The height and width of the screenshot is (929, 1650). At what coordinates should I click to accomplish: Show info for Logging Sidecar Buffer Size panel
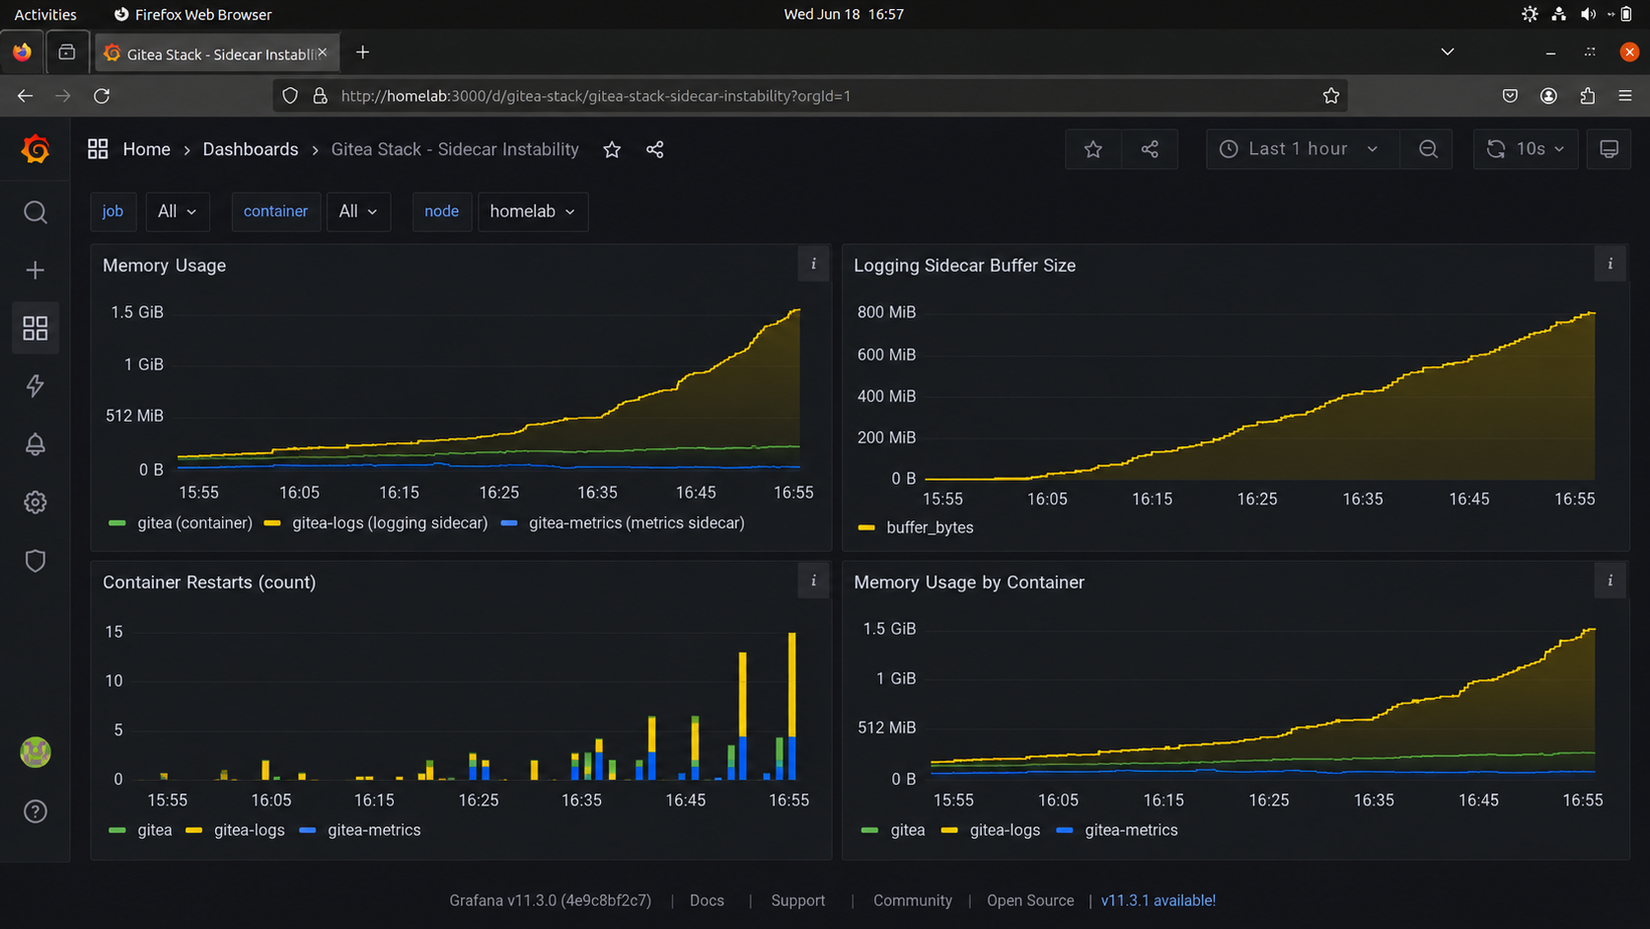1610,264
